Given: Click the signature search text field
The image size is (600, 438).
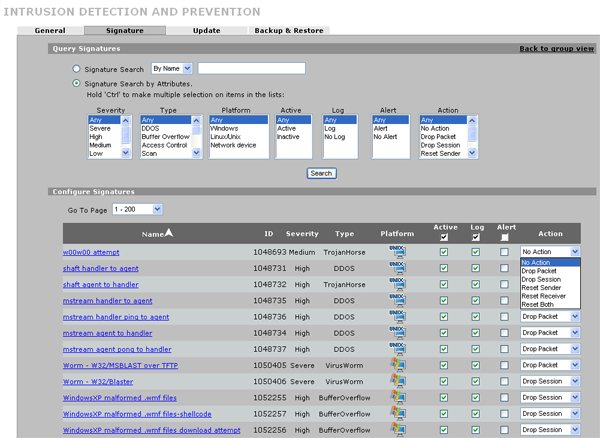Looking at the screenshot, I should [252, 68].
